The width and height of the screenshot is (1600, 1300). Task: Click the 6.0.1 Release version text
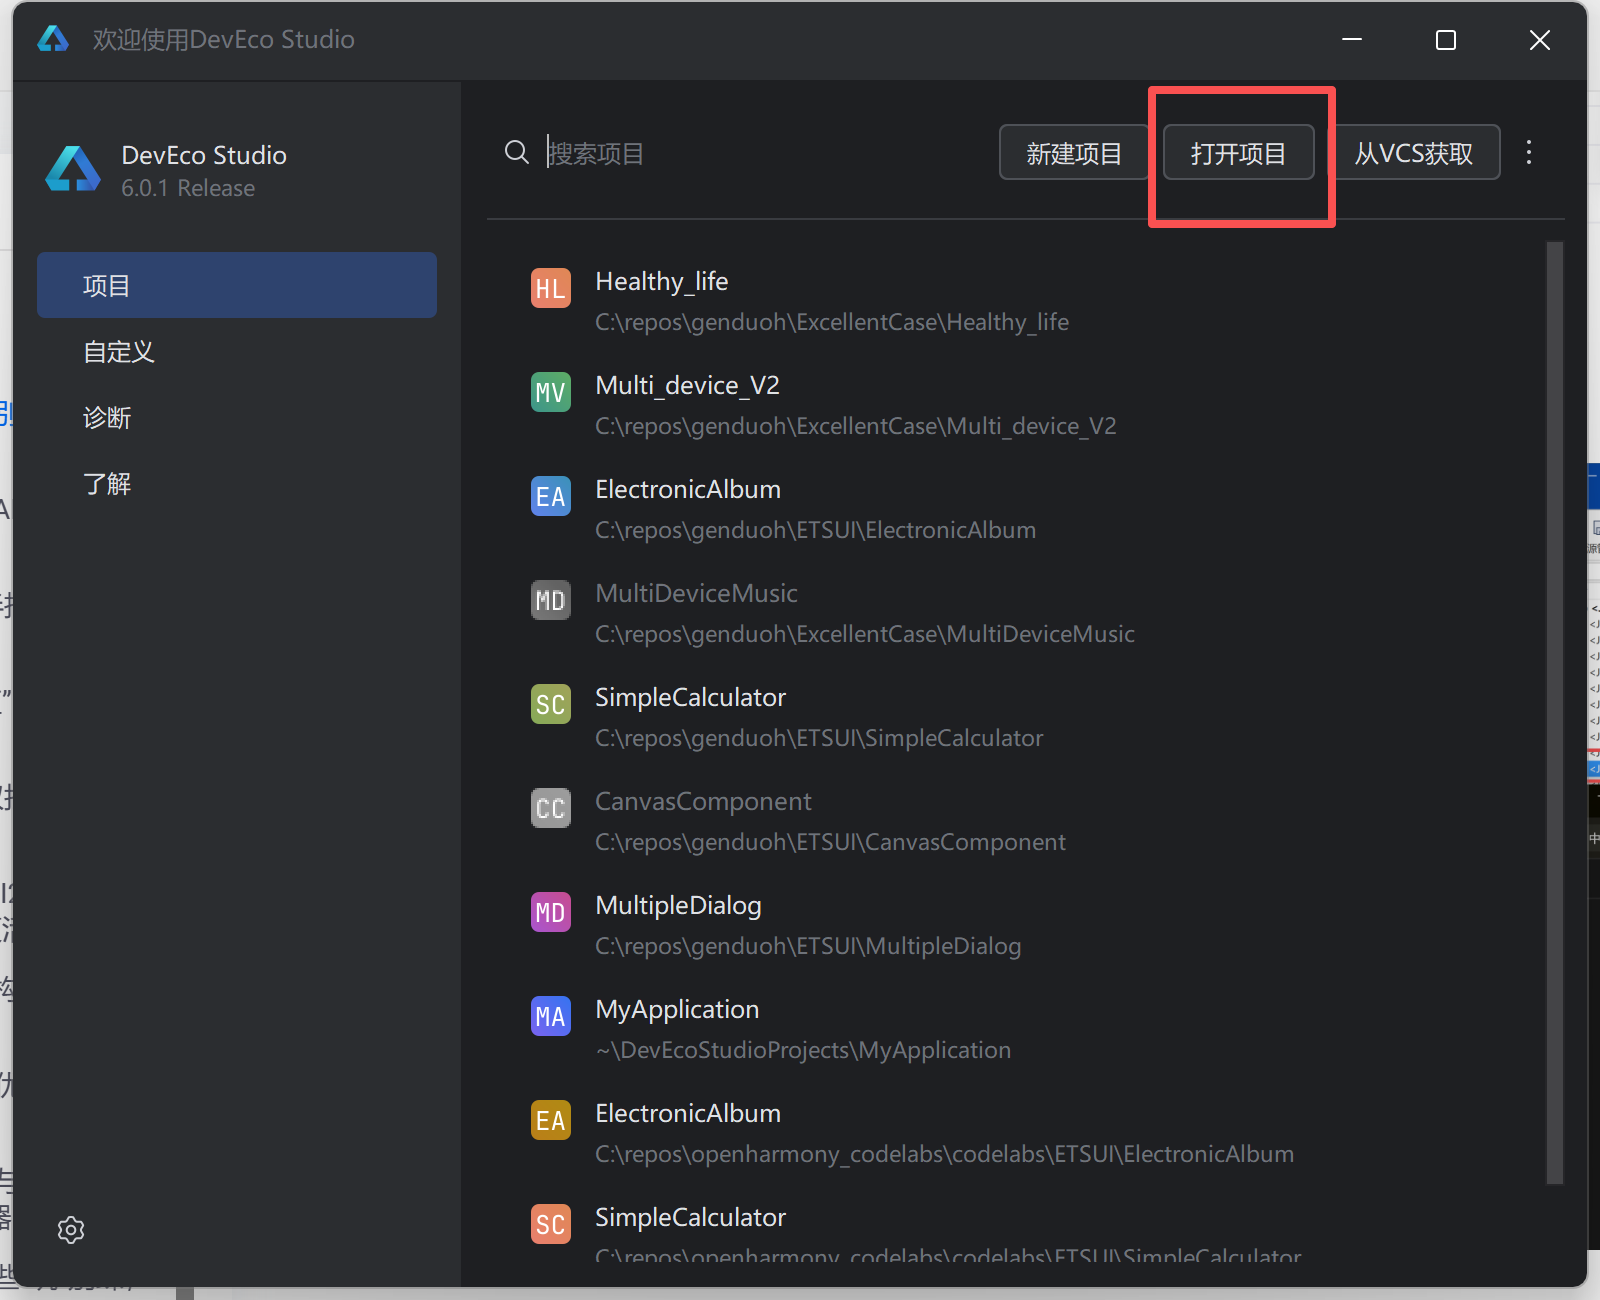click(188, 188)
